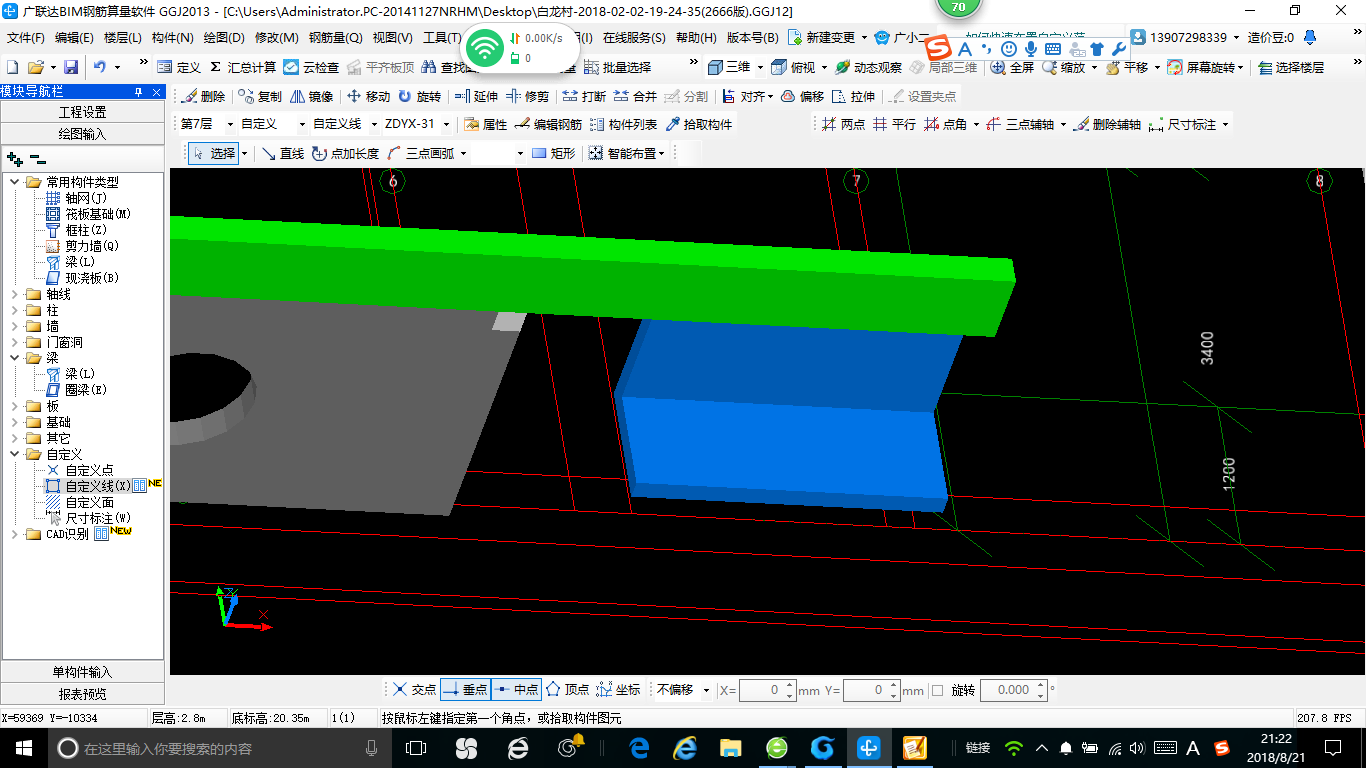
Task: Increase the Y offset stepper value
Action: (892, 685)
